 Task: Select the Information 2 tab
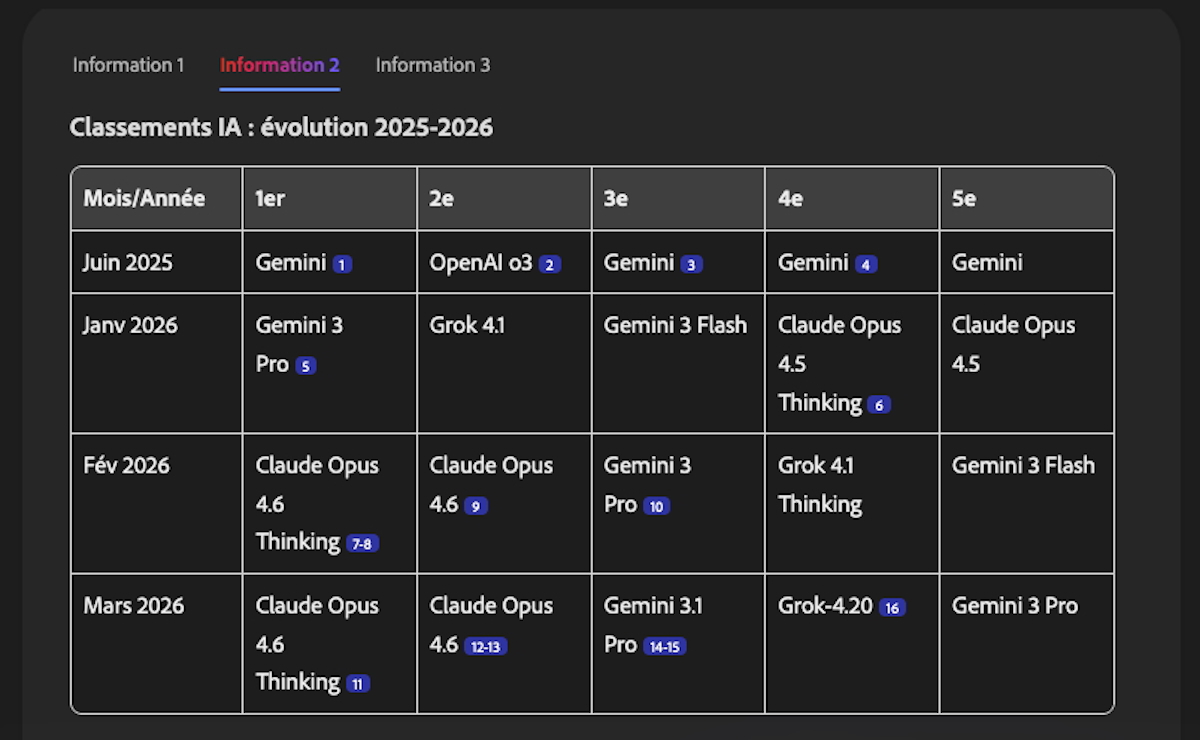[279, 65]
